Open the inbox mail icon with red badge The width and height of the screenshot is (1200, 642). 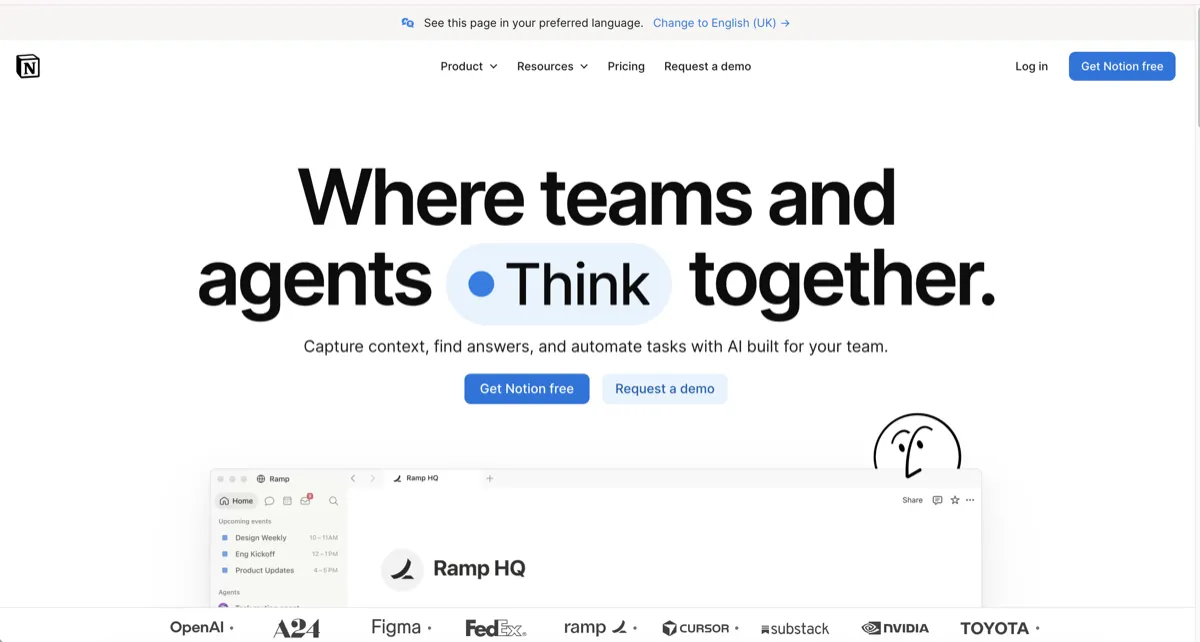(307, 500)
